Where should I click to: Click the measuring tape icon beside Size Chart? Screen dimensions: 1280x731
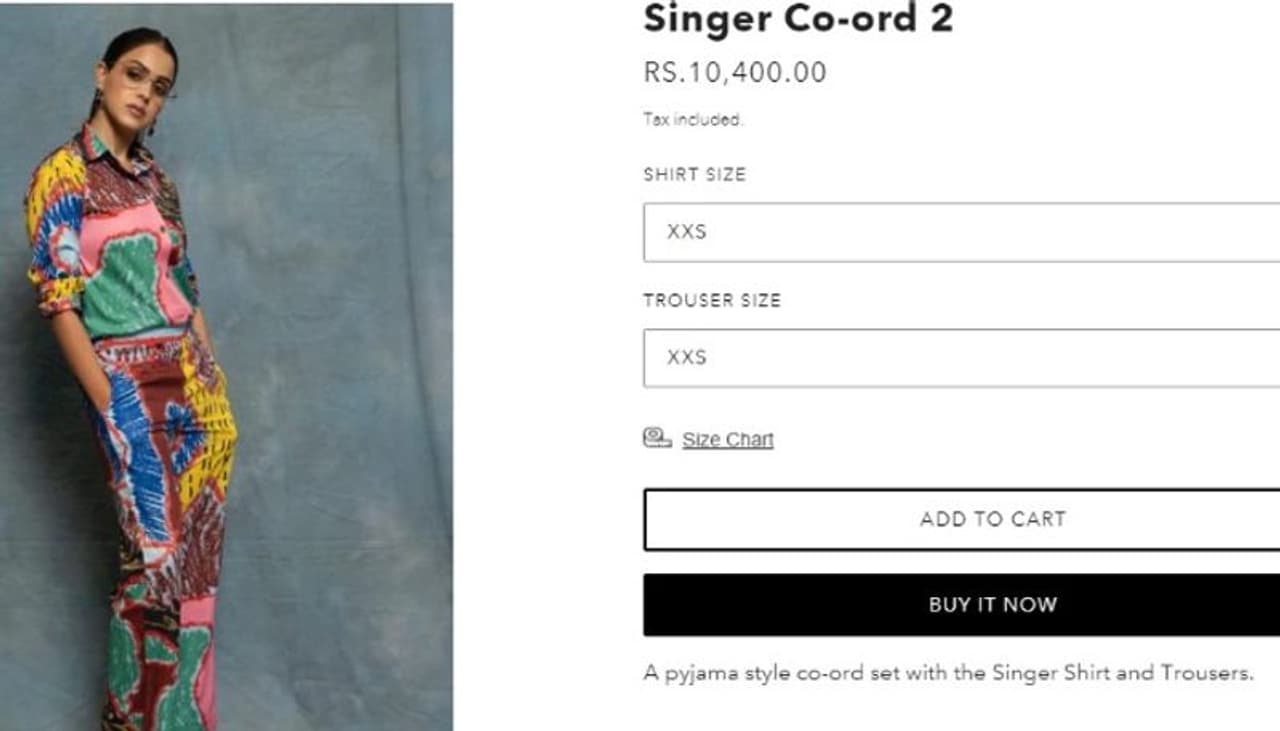point(657,438)
